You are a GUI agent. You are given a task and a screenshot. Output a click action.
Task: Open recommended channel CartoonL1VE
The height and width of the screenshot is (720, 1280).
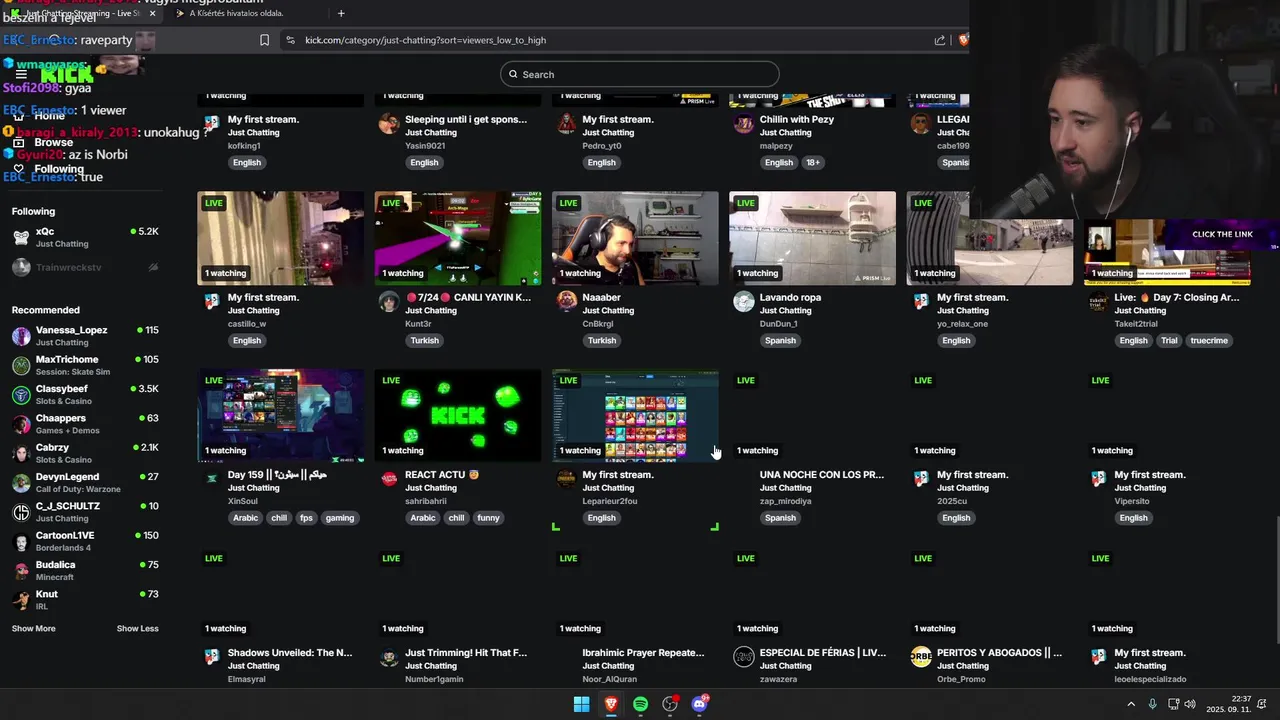click(85, 541)
